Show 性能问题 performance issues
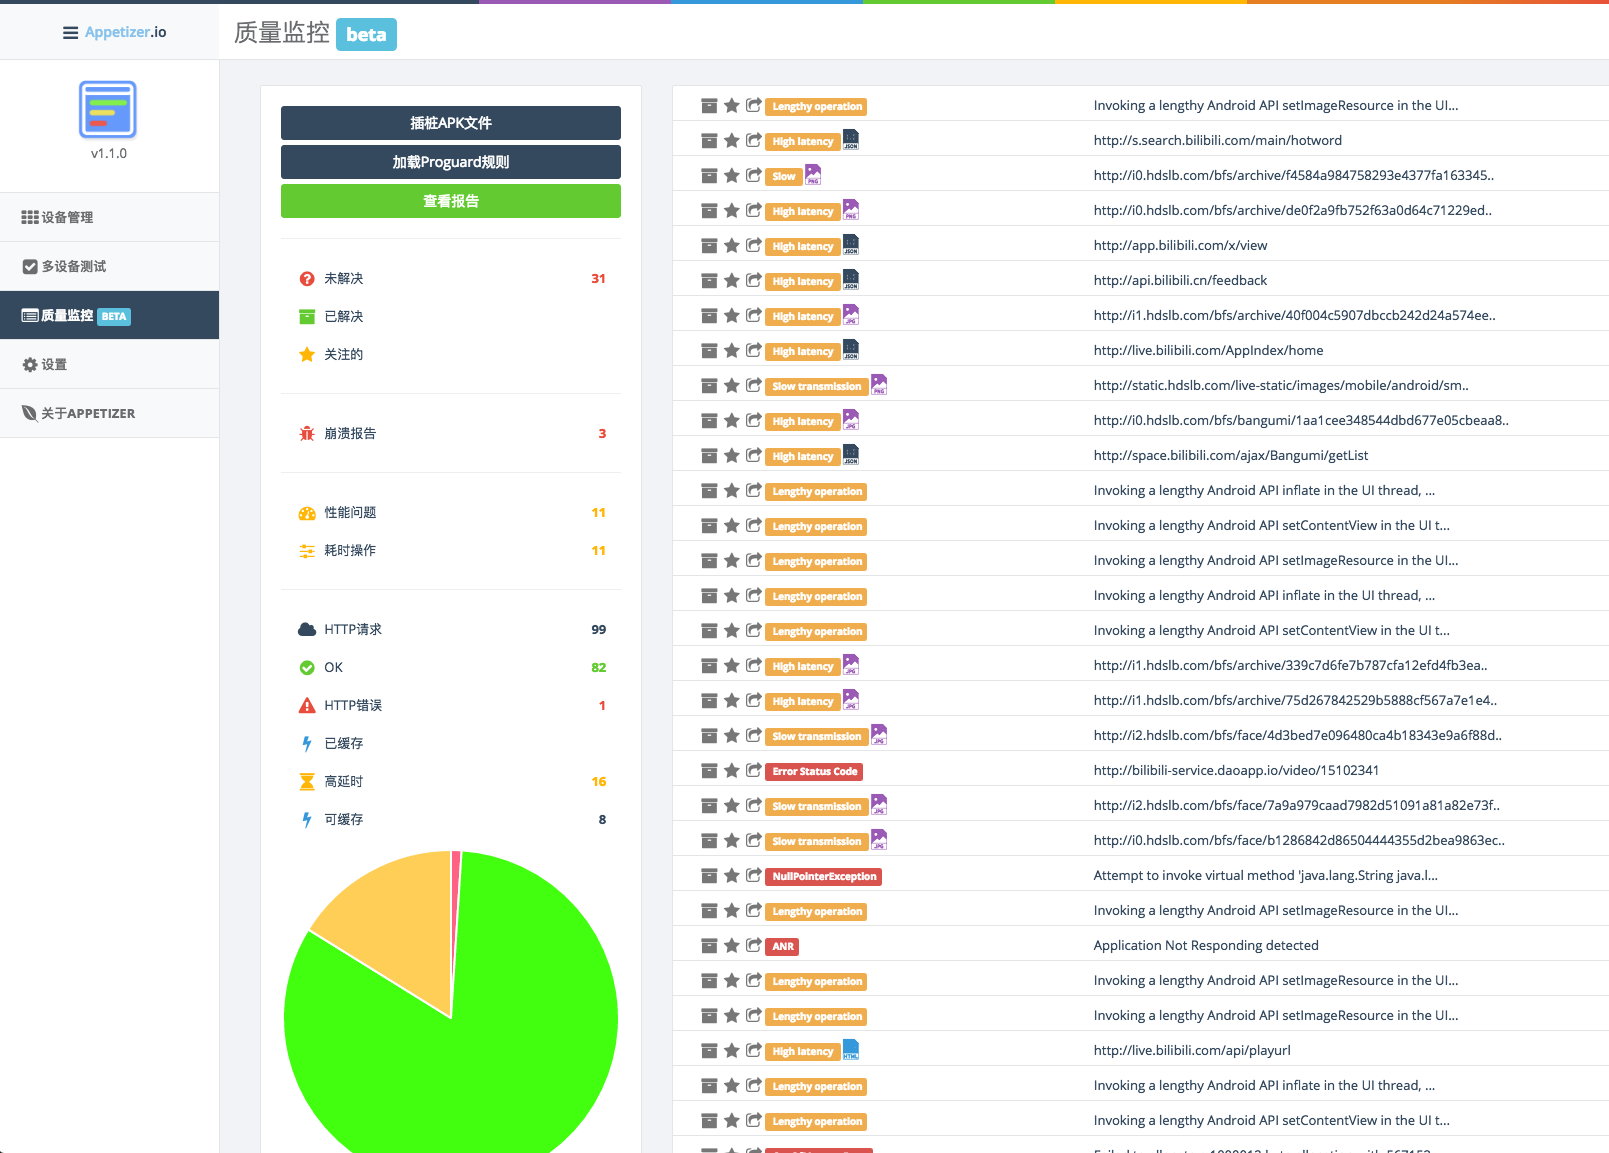The image size is (1609, 1153). pos(451,512)
